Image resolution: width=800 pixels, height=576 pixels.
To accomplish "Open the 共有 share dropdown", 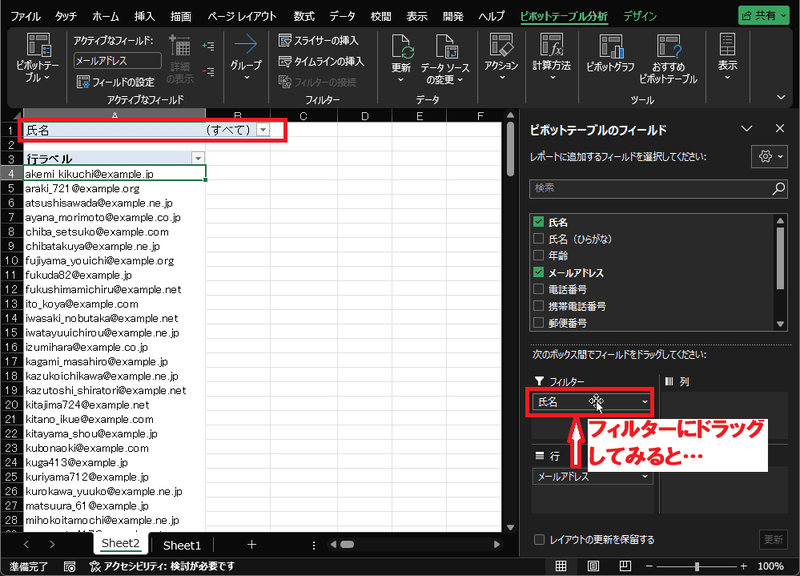I will (x=763, y=15).
